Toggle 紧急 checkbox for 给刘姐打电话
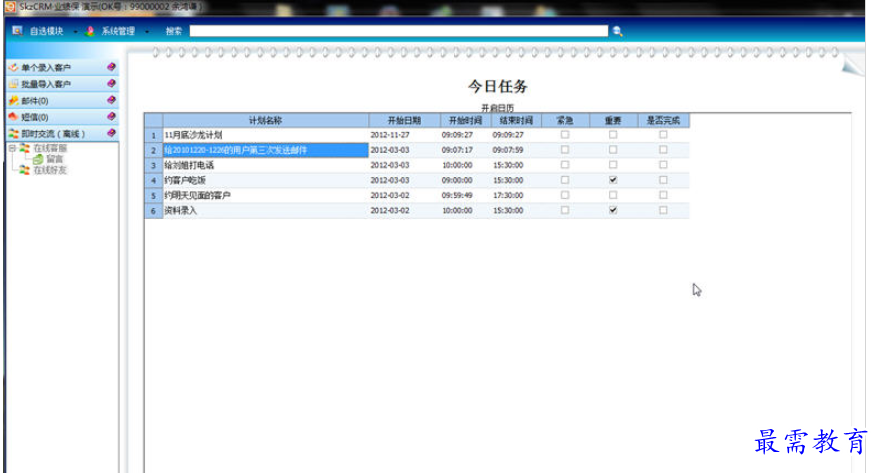Screen dimensions: 876x473 click(565, 165)
